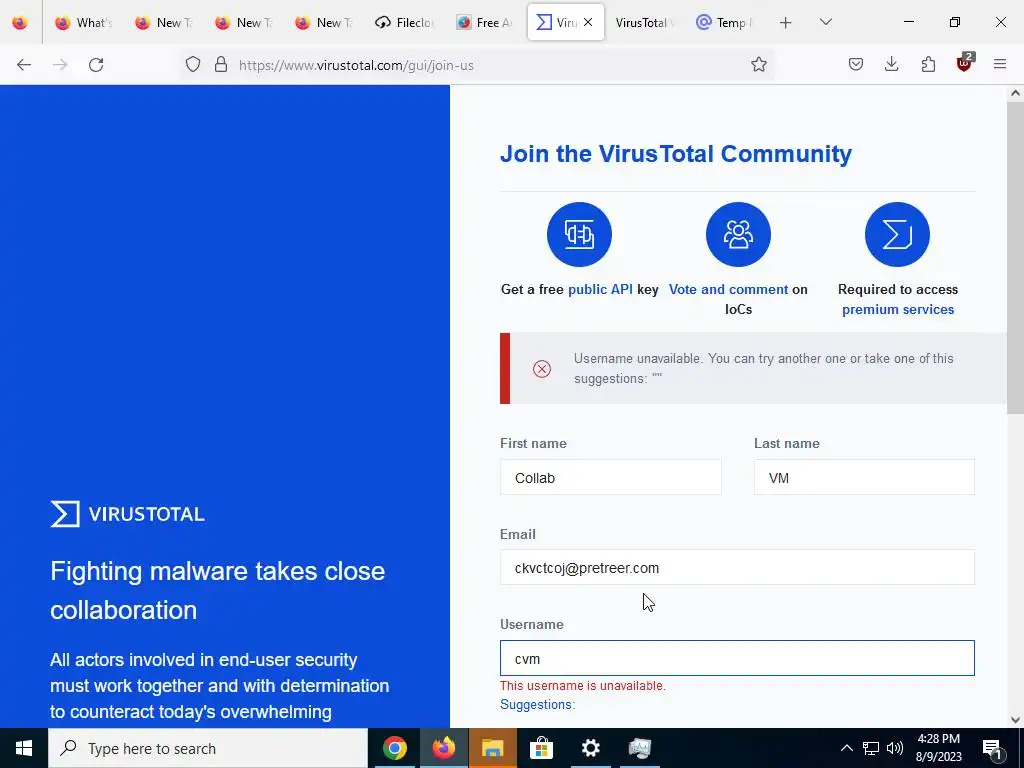Show hidden tray icons
This screenshot has height=768, width=1024.
pyautogui.click(x=846, y=748)
